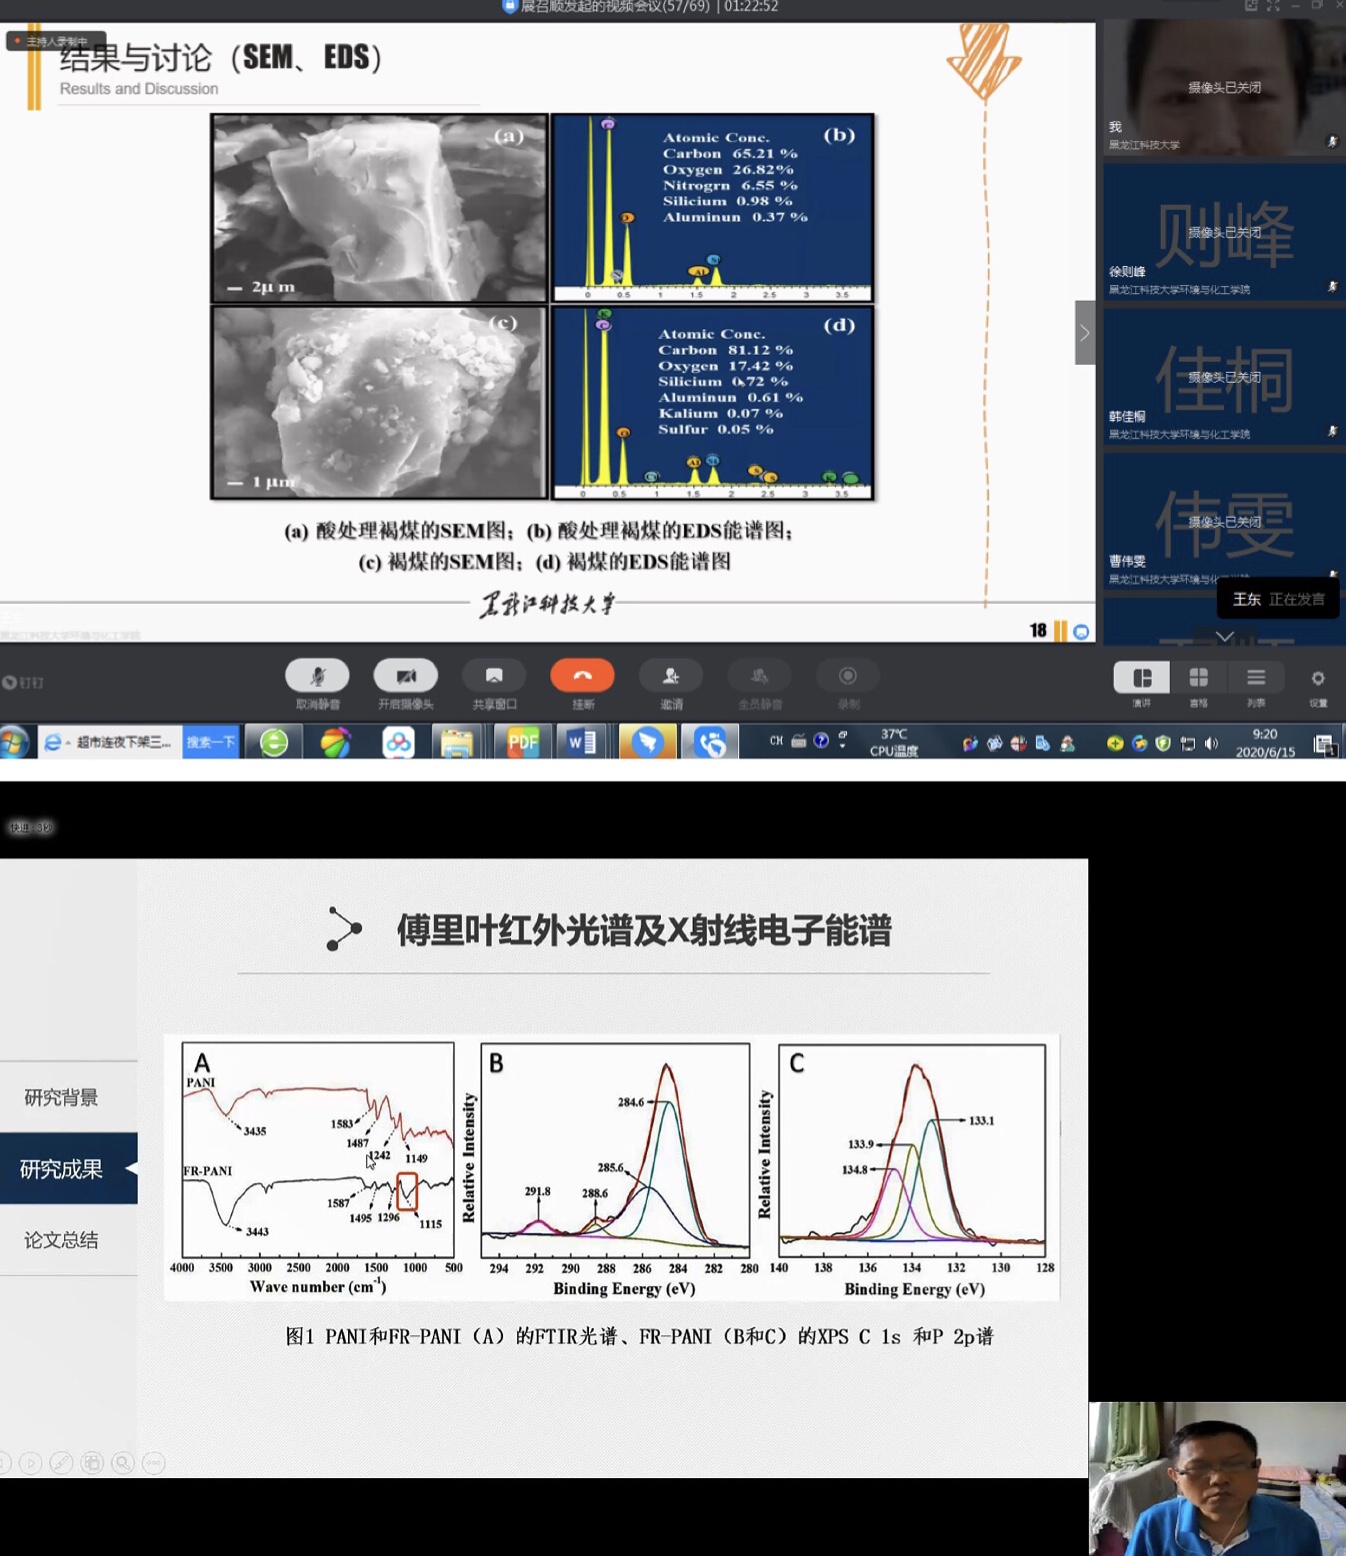This screenshot has height=1556, width=1346.
Task: Click the slideshow zoom magnifier icon
Action: click(x=122, y=1463)
